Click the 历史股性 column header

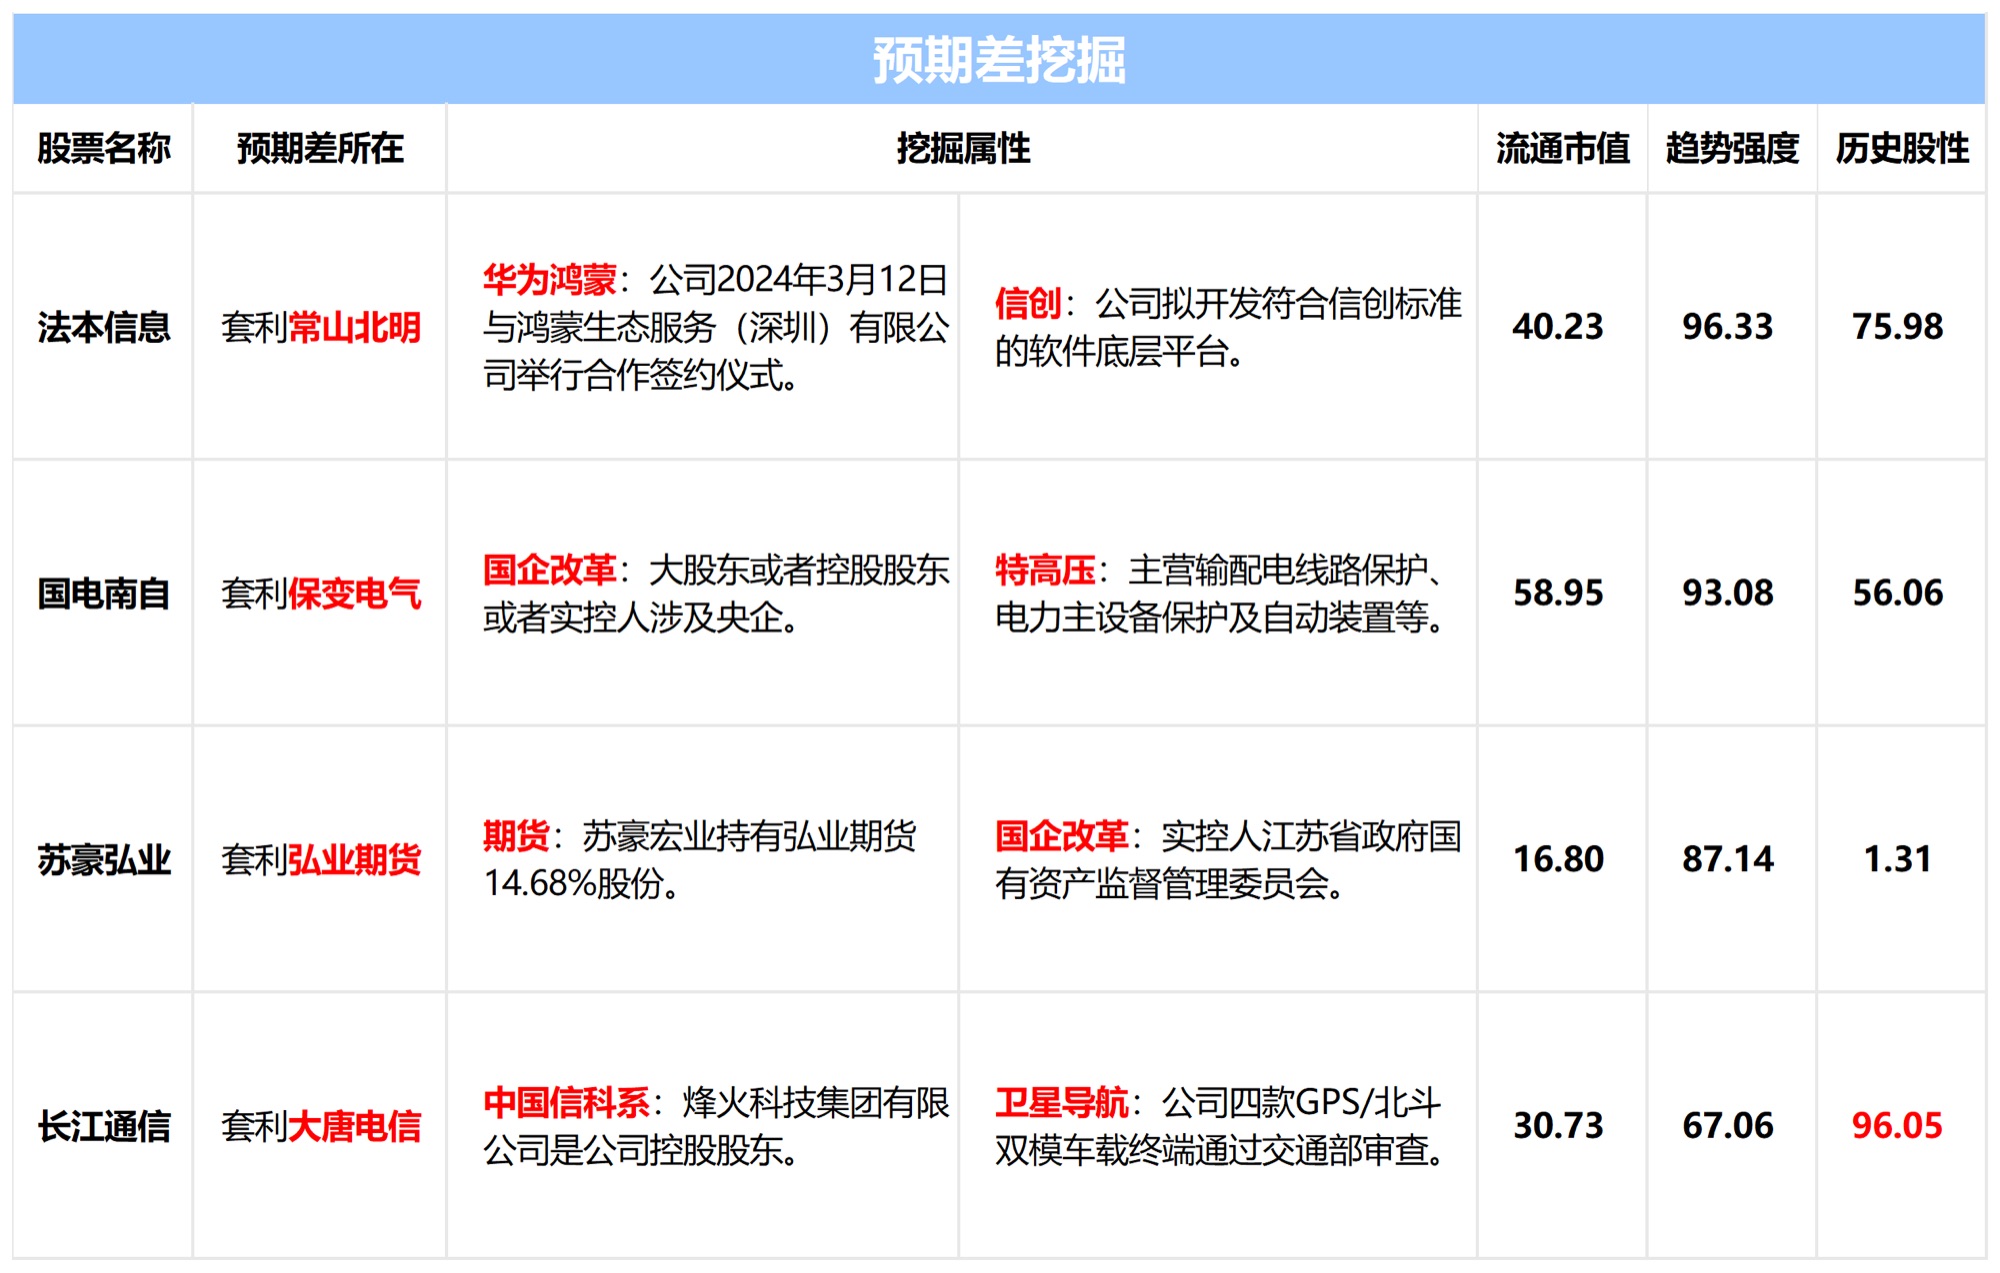click(1902, 148)
